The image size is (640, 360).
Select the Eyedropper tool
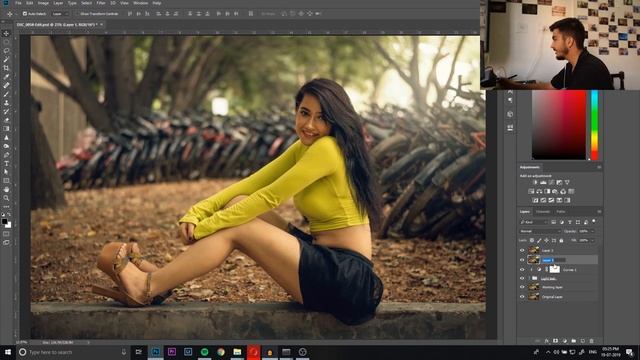tap(6, 77)
